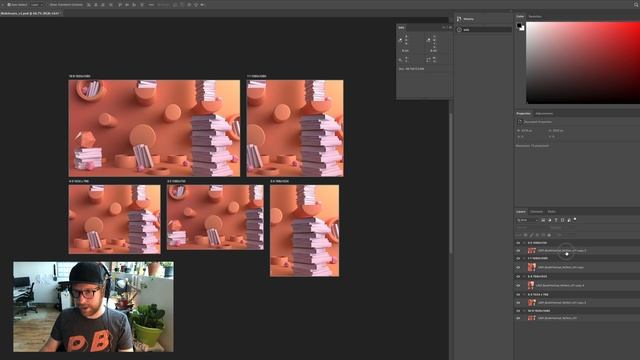Open the collapsed Info panel icon

click(459, 29)
